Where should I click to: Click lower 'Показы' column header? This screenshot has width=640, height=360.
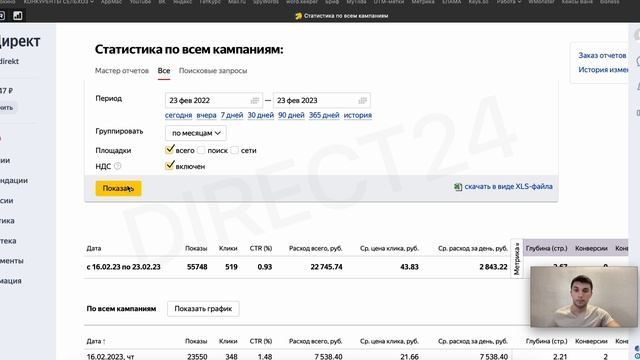tap(196, 341)
